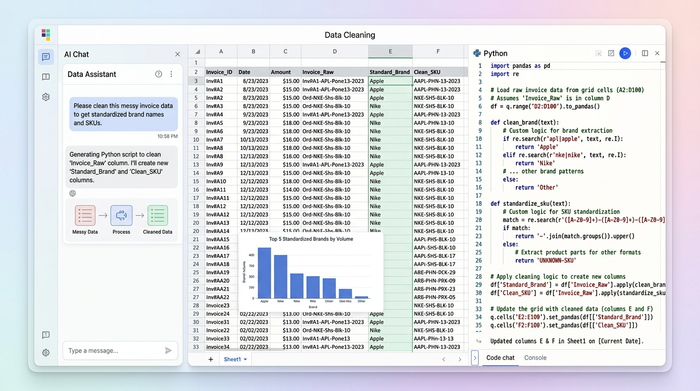
Task: Run the Python code
Action: point(625,53)
